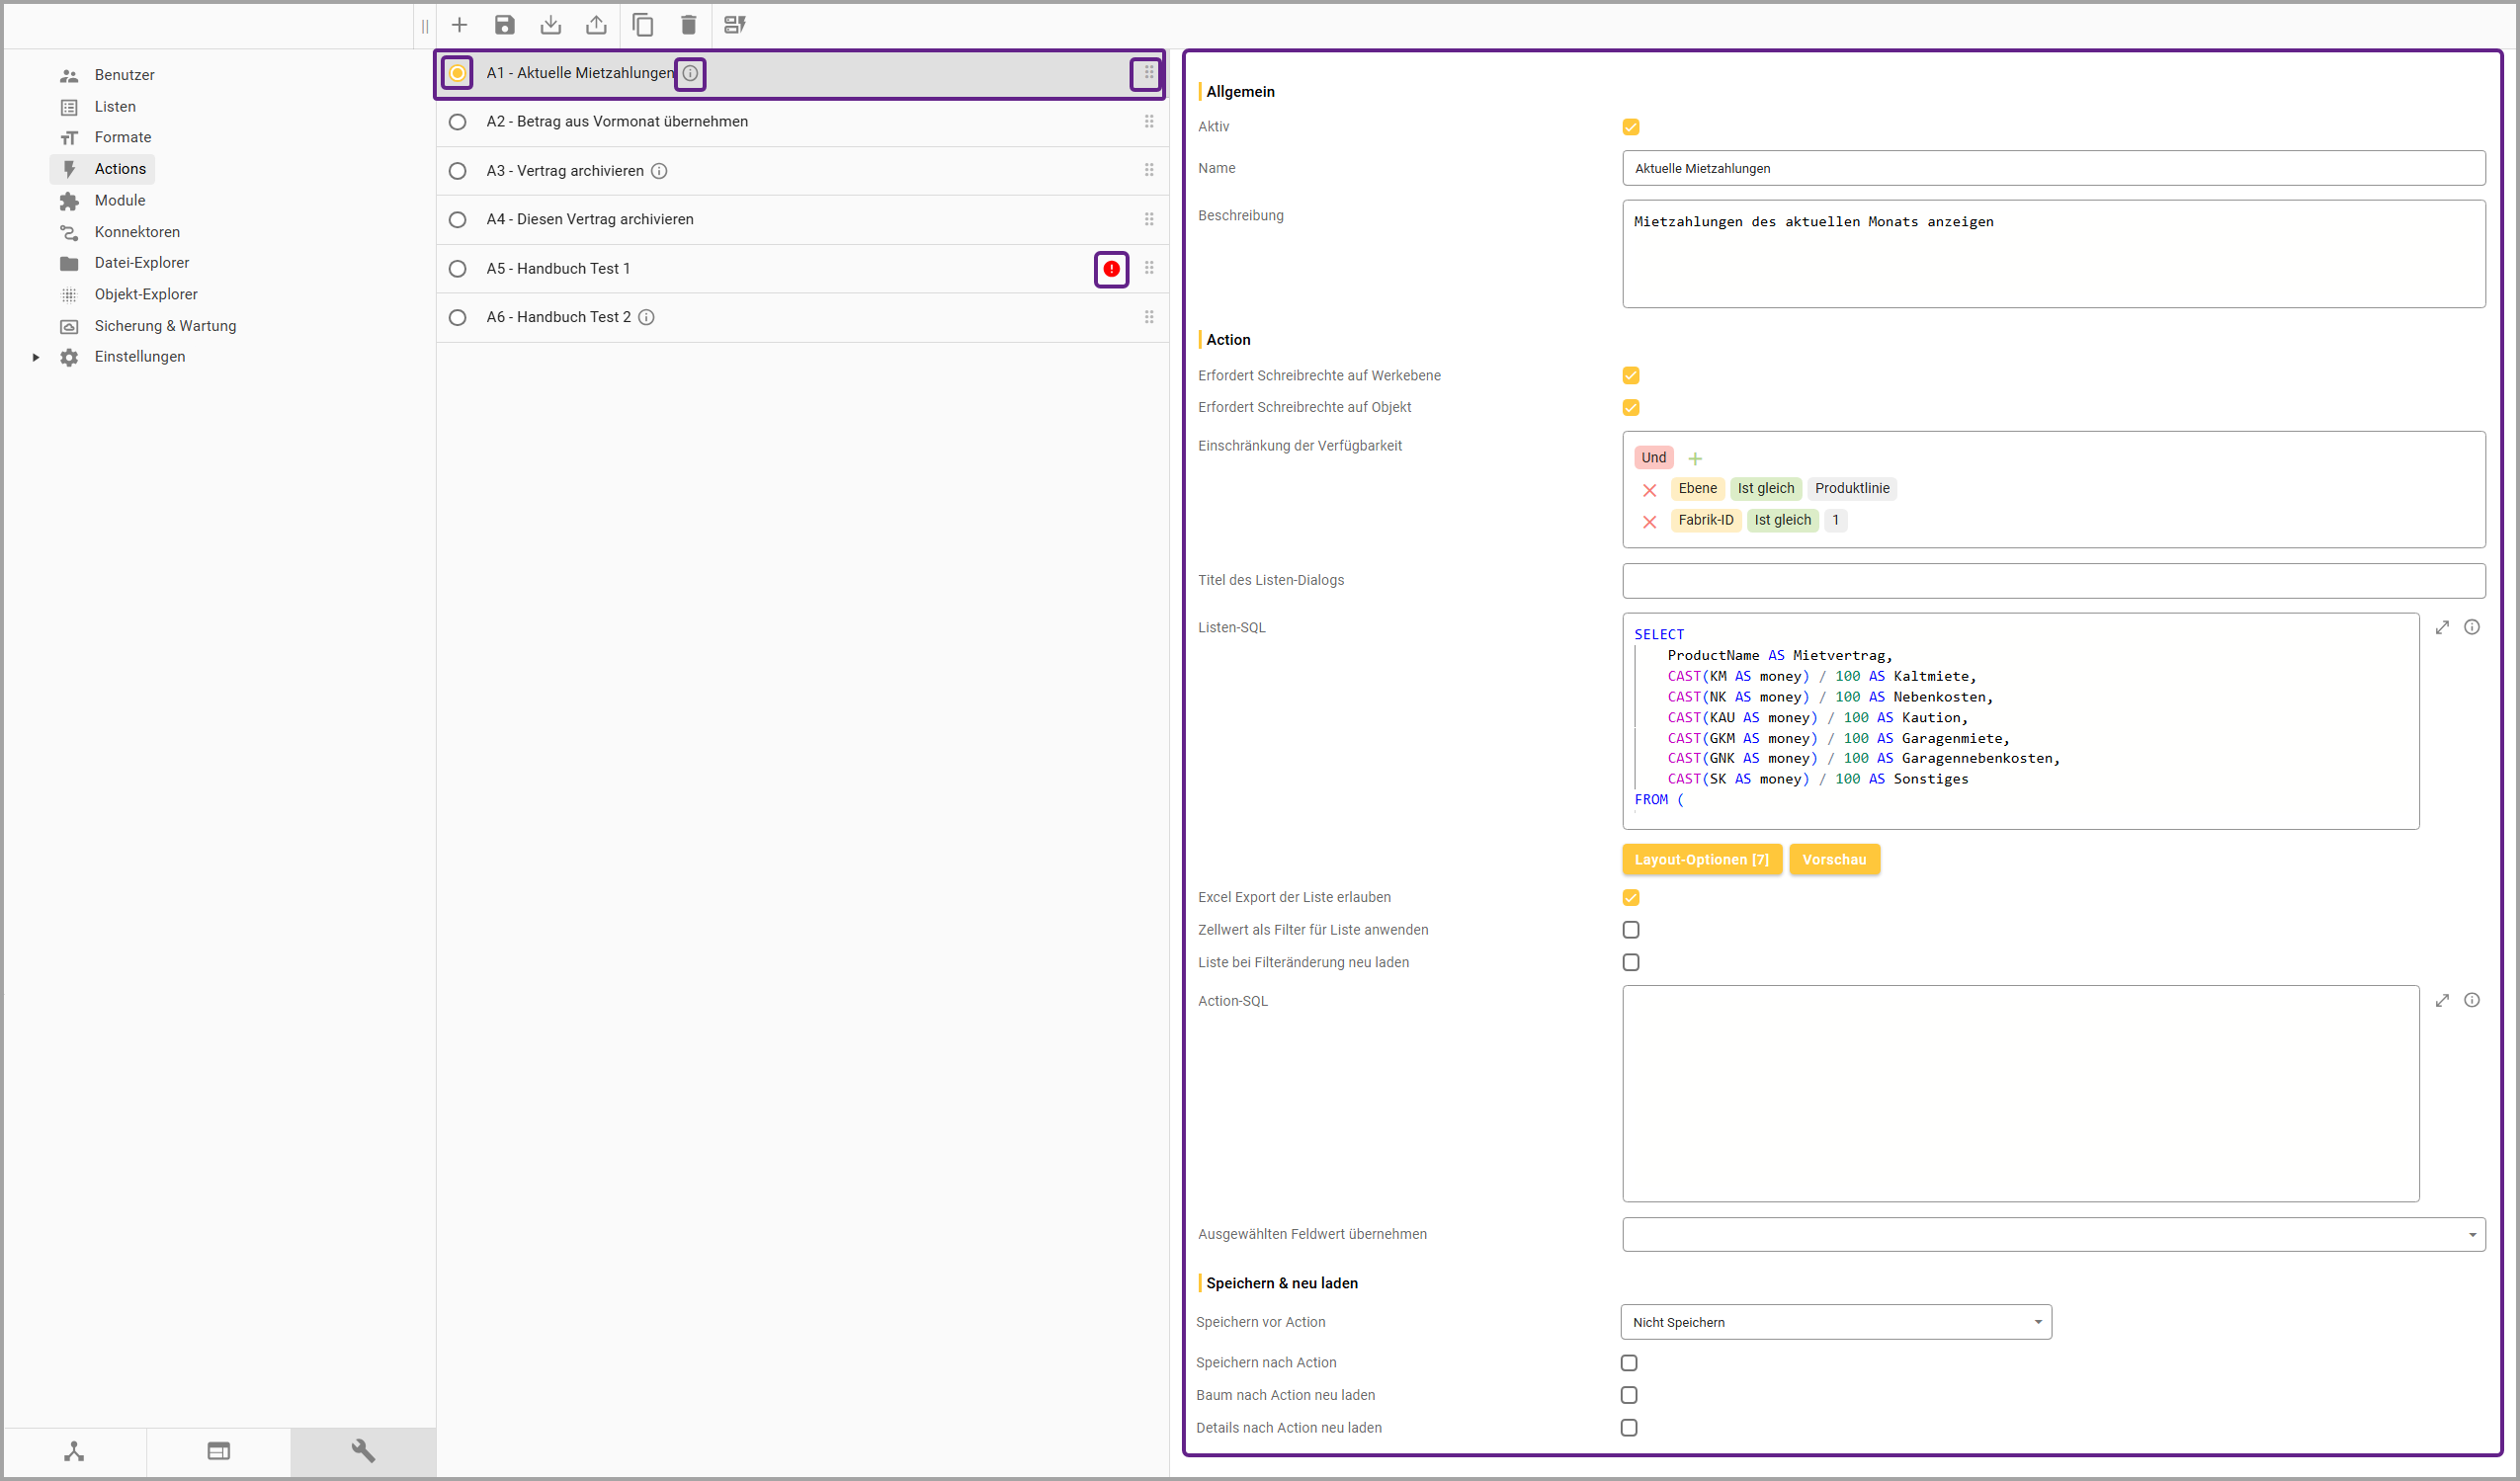Expand the Listen-SQL editor with arrow icon
This screenshot has height=1481, width=2520.
2442,627
